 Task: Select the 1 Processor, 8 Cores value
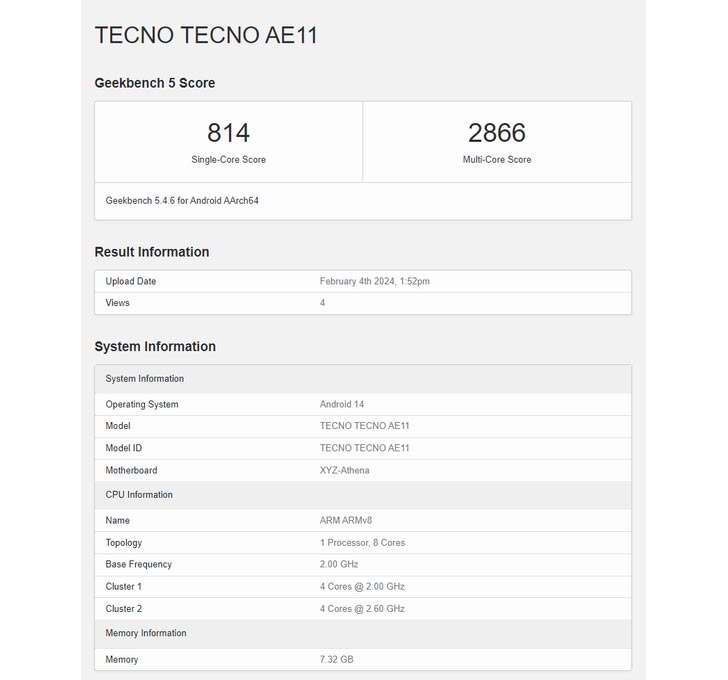[x=362, y=543]
